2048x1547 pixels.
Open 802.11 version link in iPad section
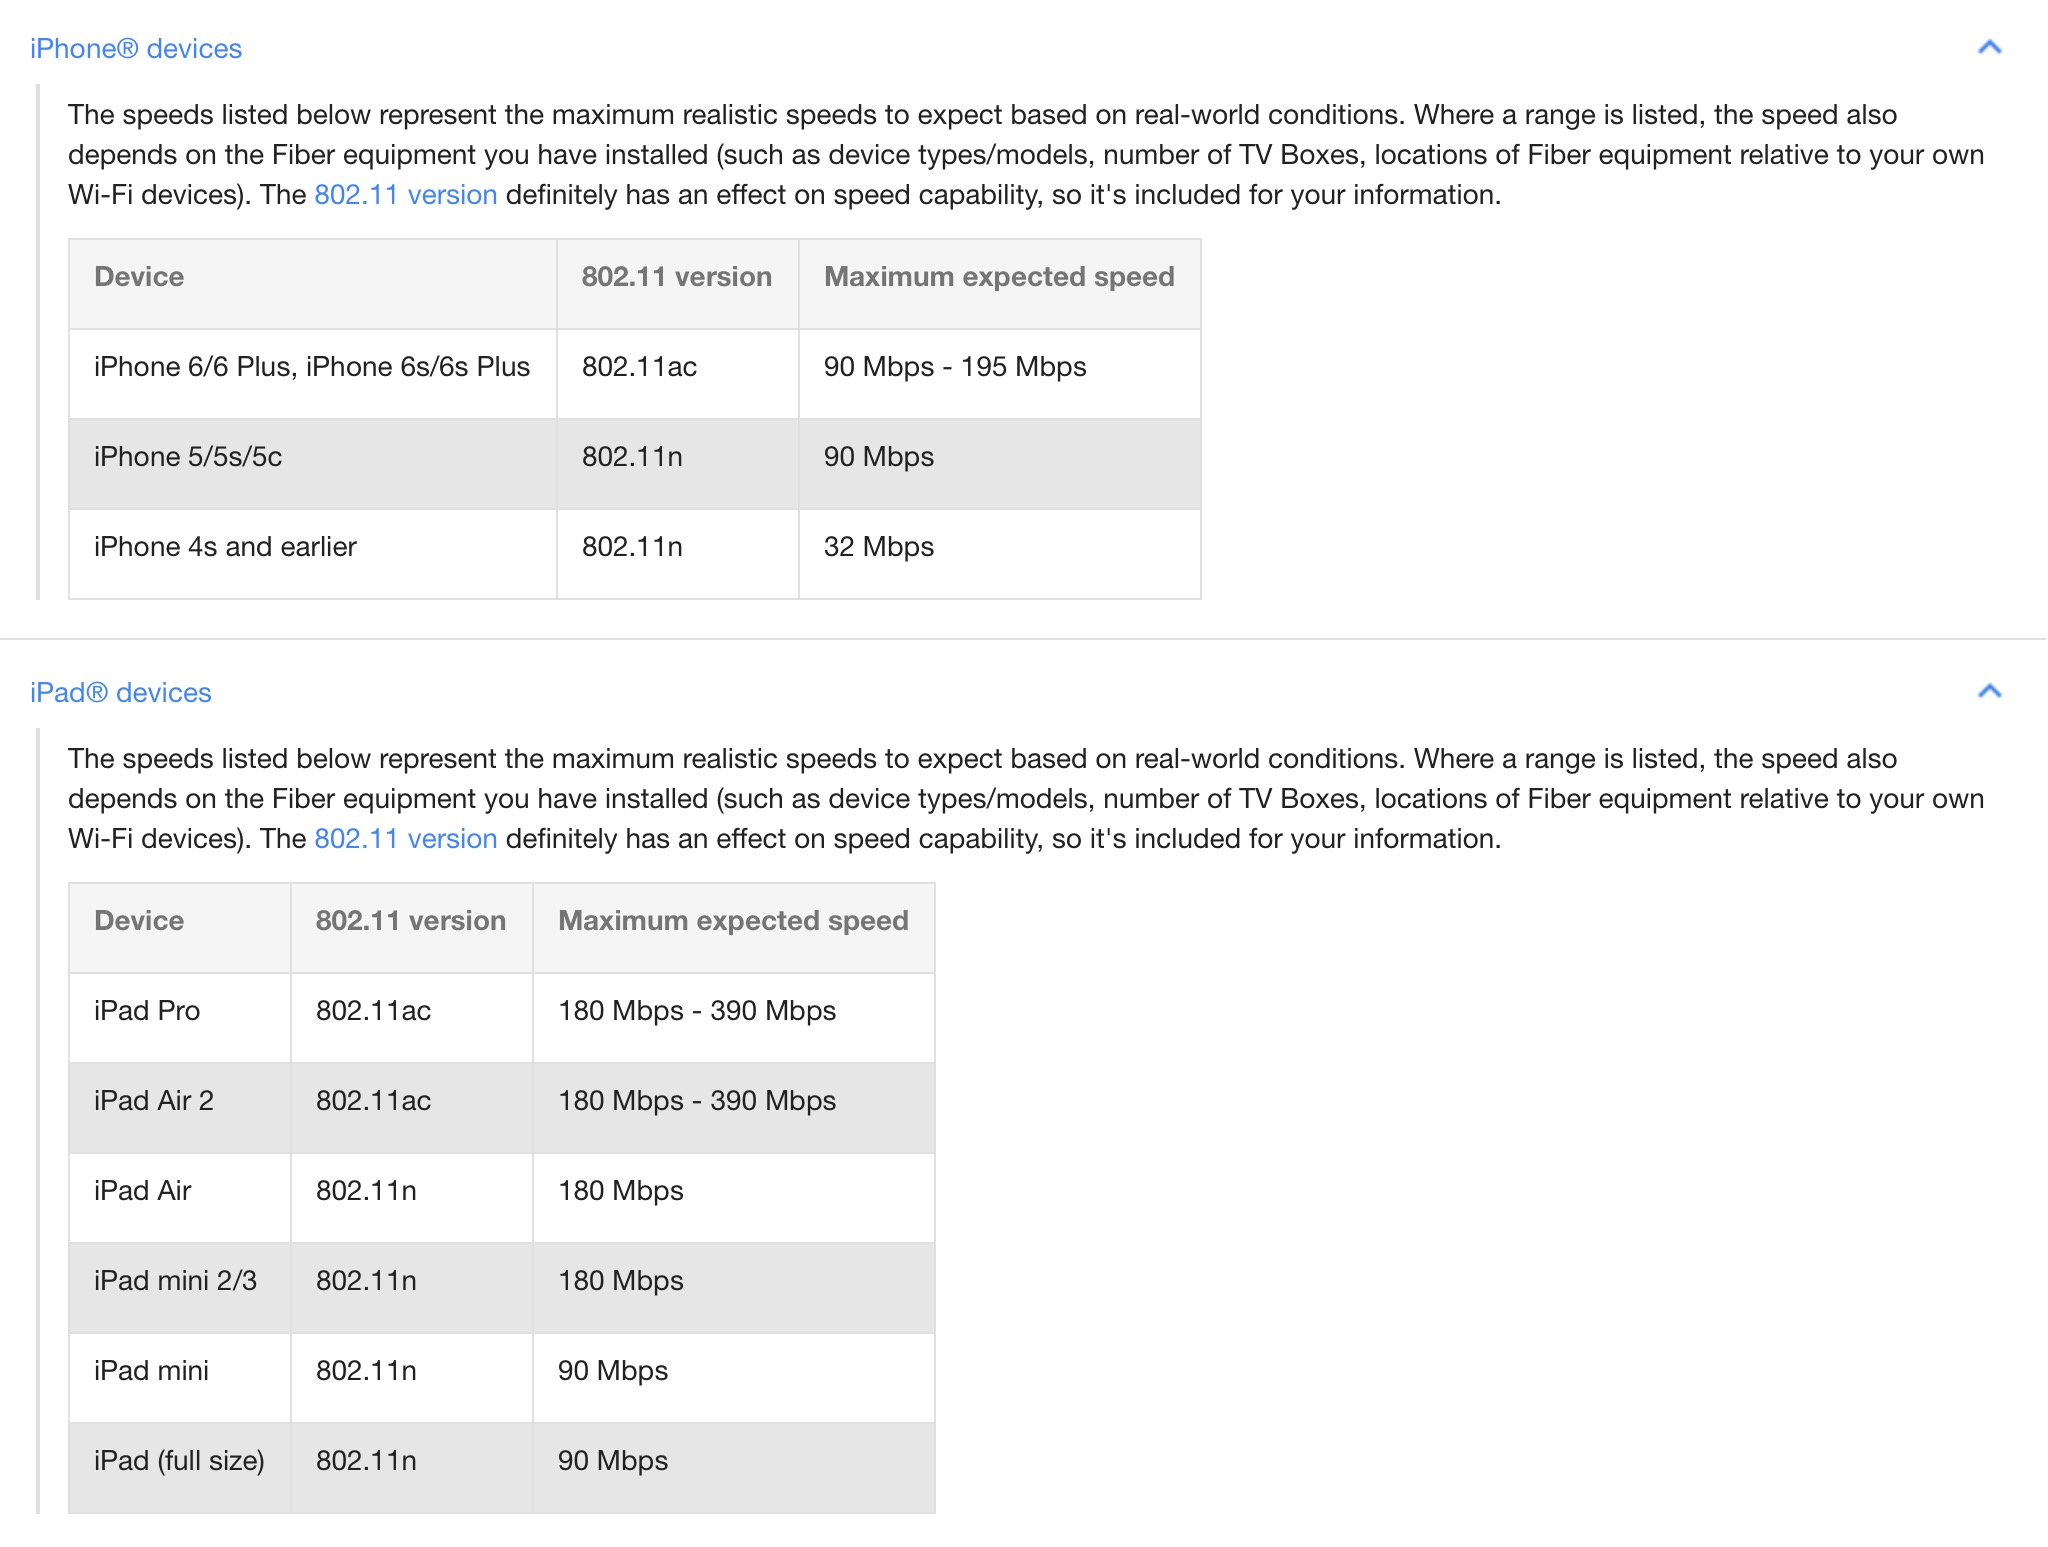[x=406, y=839]
